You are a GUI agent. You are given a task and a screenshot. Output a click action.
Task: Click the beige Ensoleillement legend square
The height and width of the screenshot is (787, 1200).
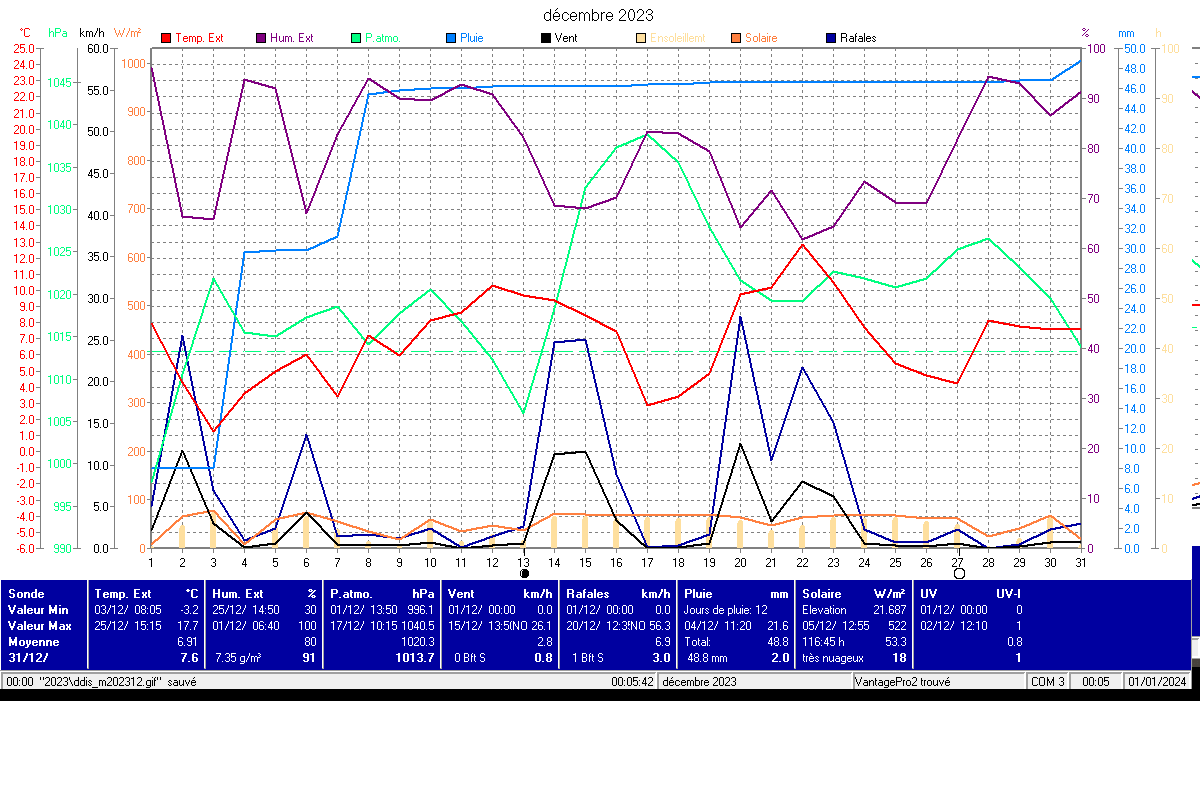click(640, 38)
